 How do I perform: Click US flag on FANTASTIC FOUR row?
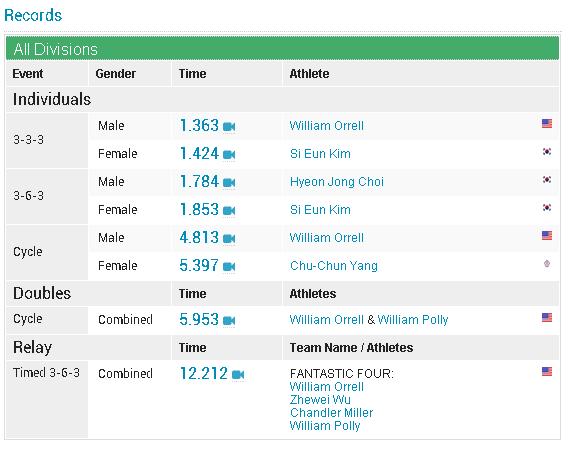pos(547,371)
